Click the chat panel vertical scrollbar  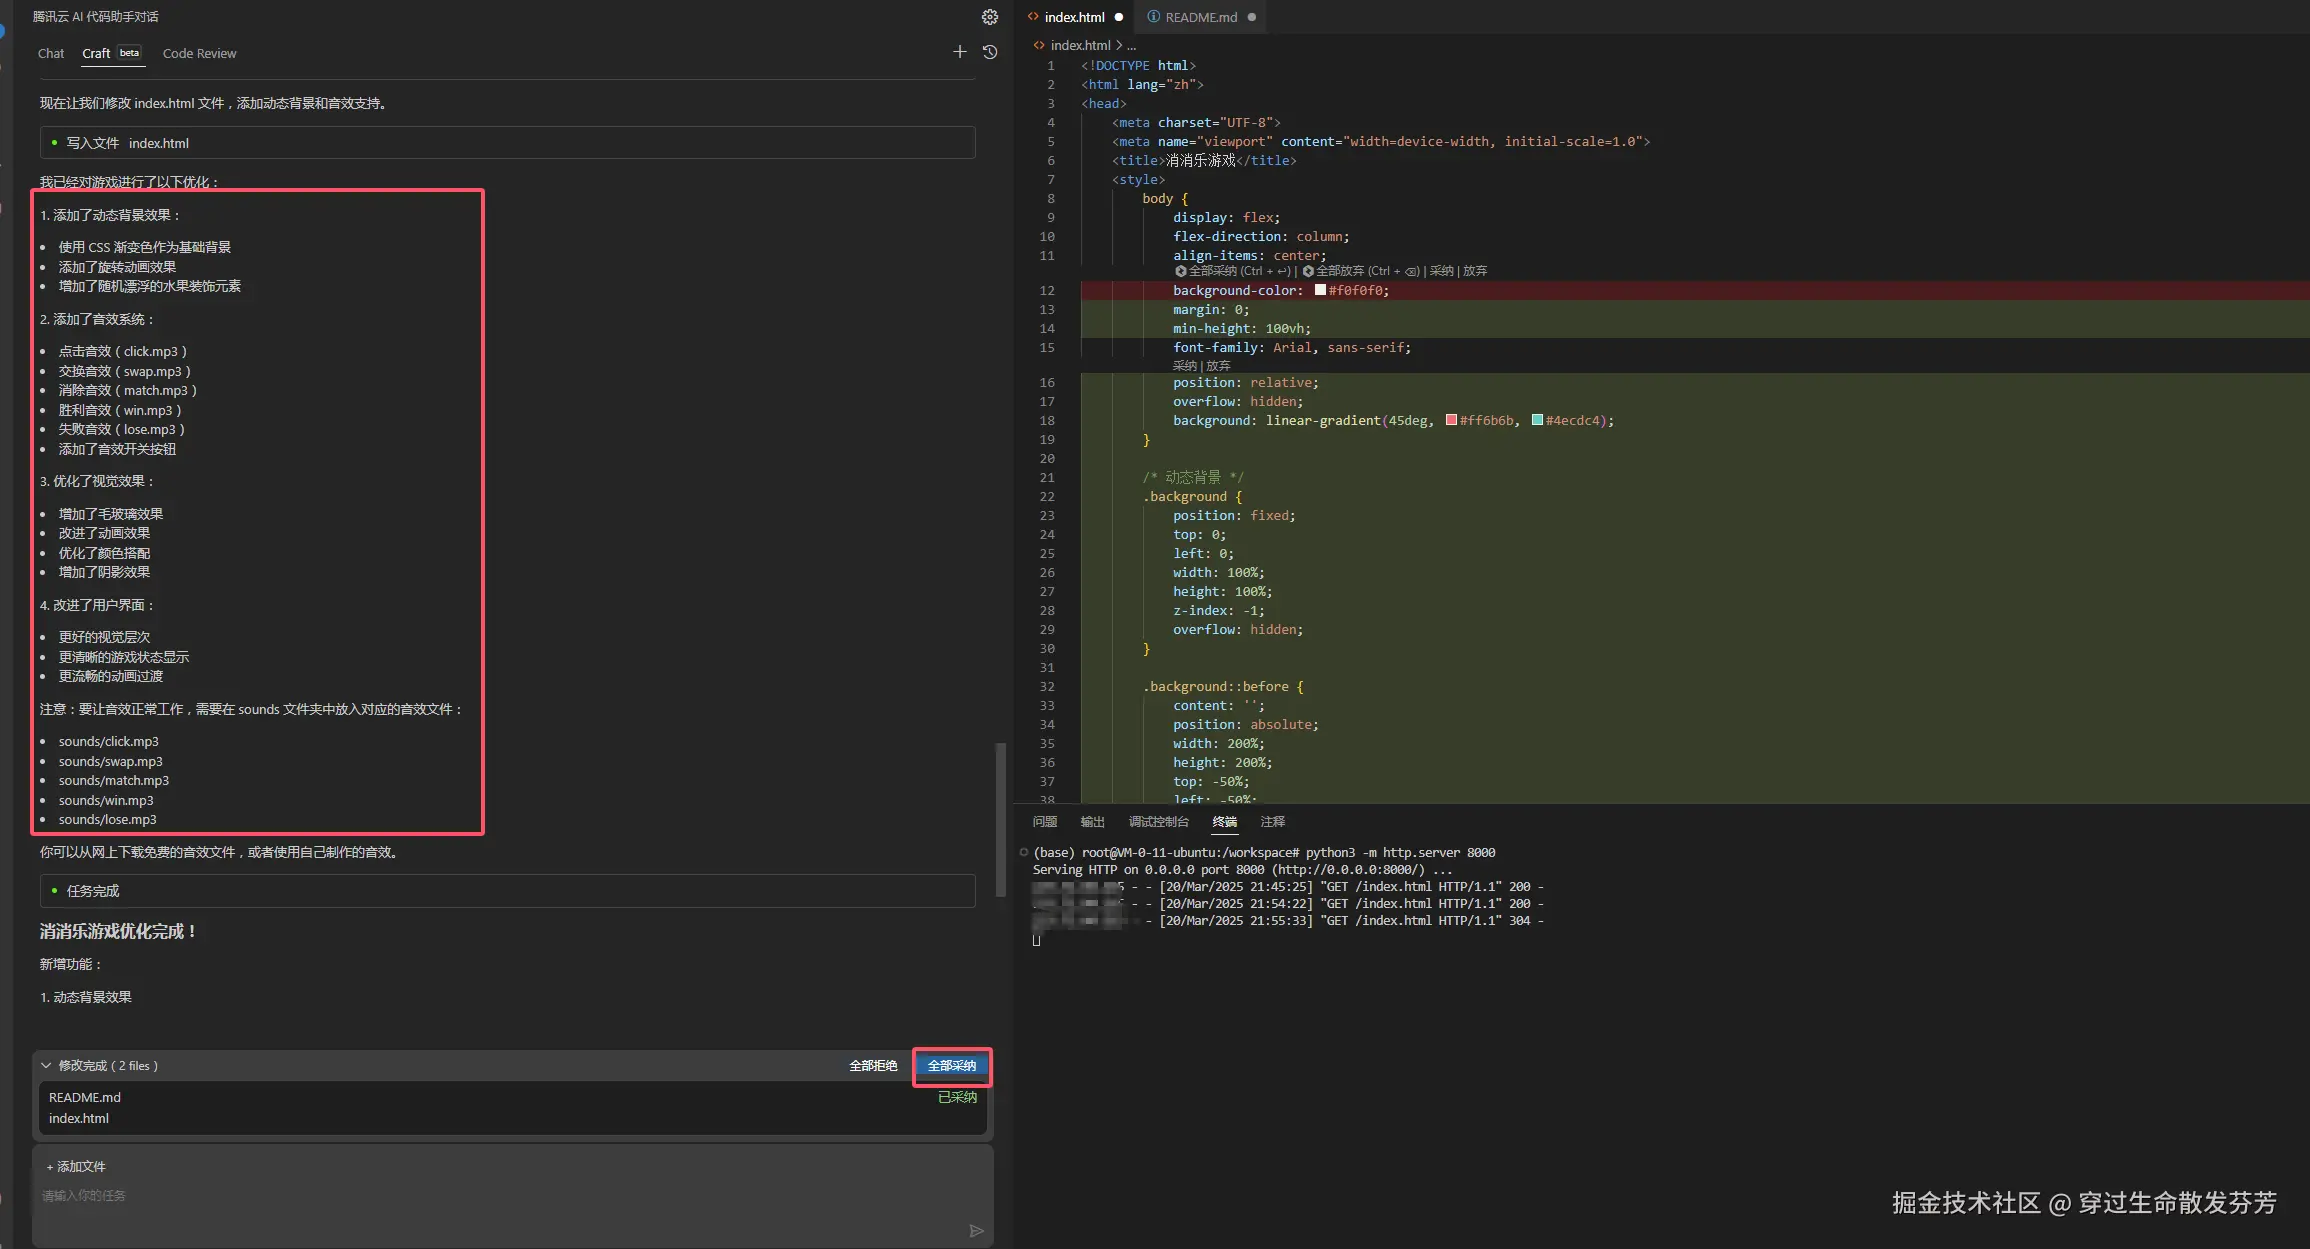pyautogui.click(x=1000, y=820)
